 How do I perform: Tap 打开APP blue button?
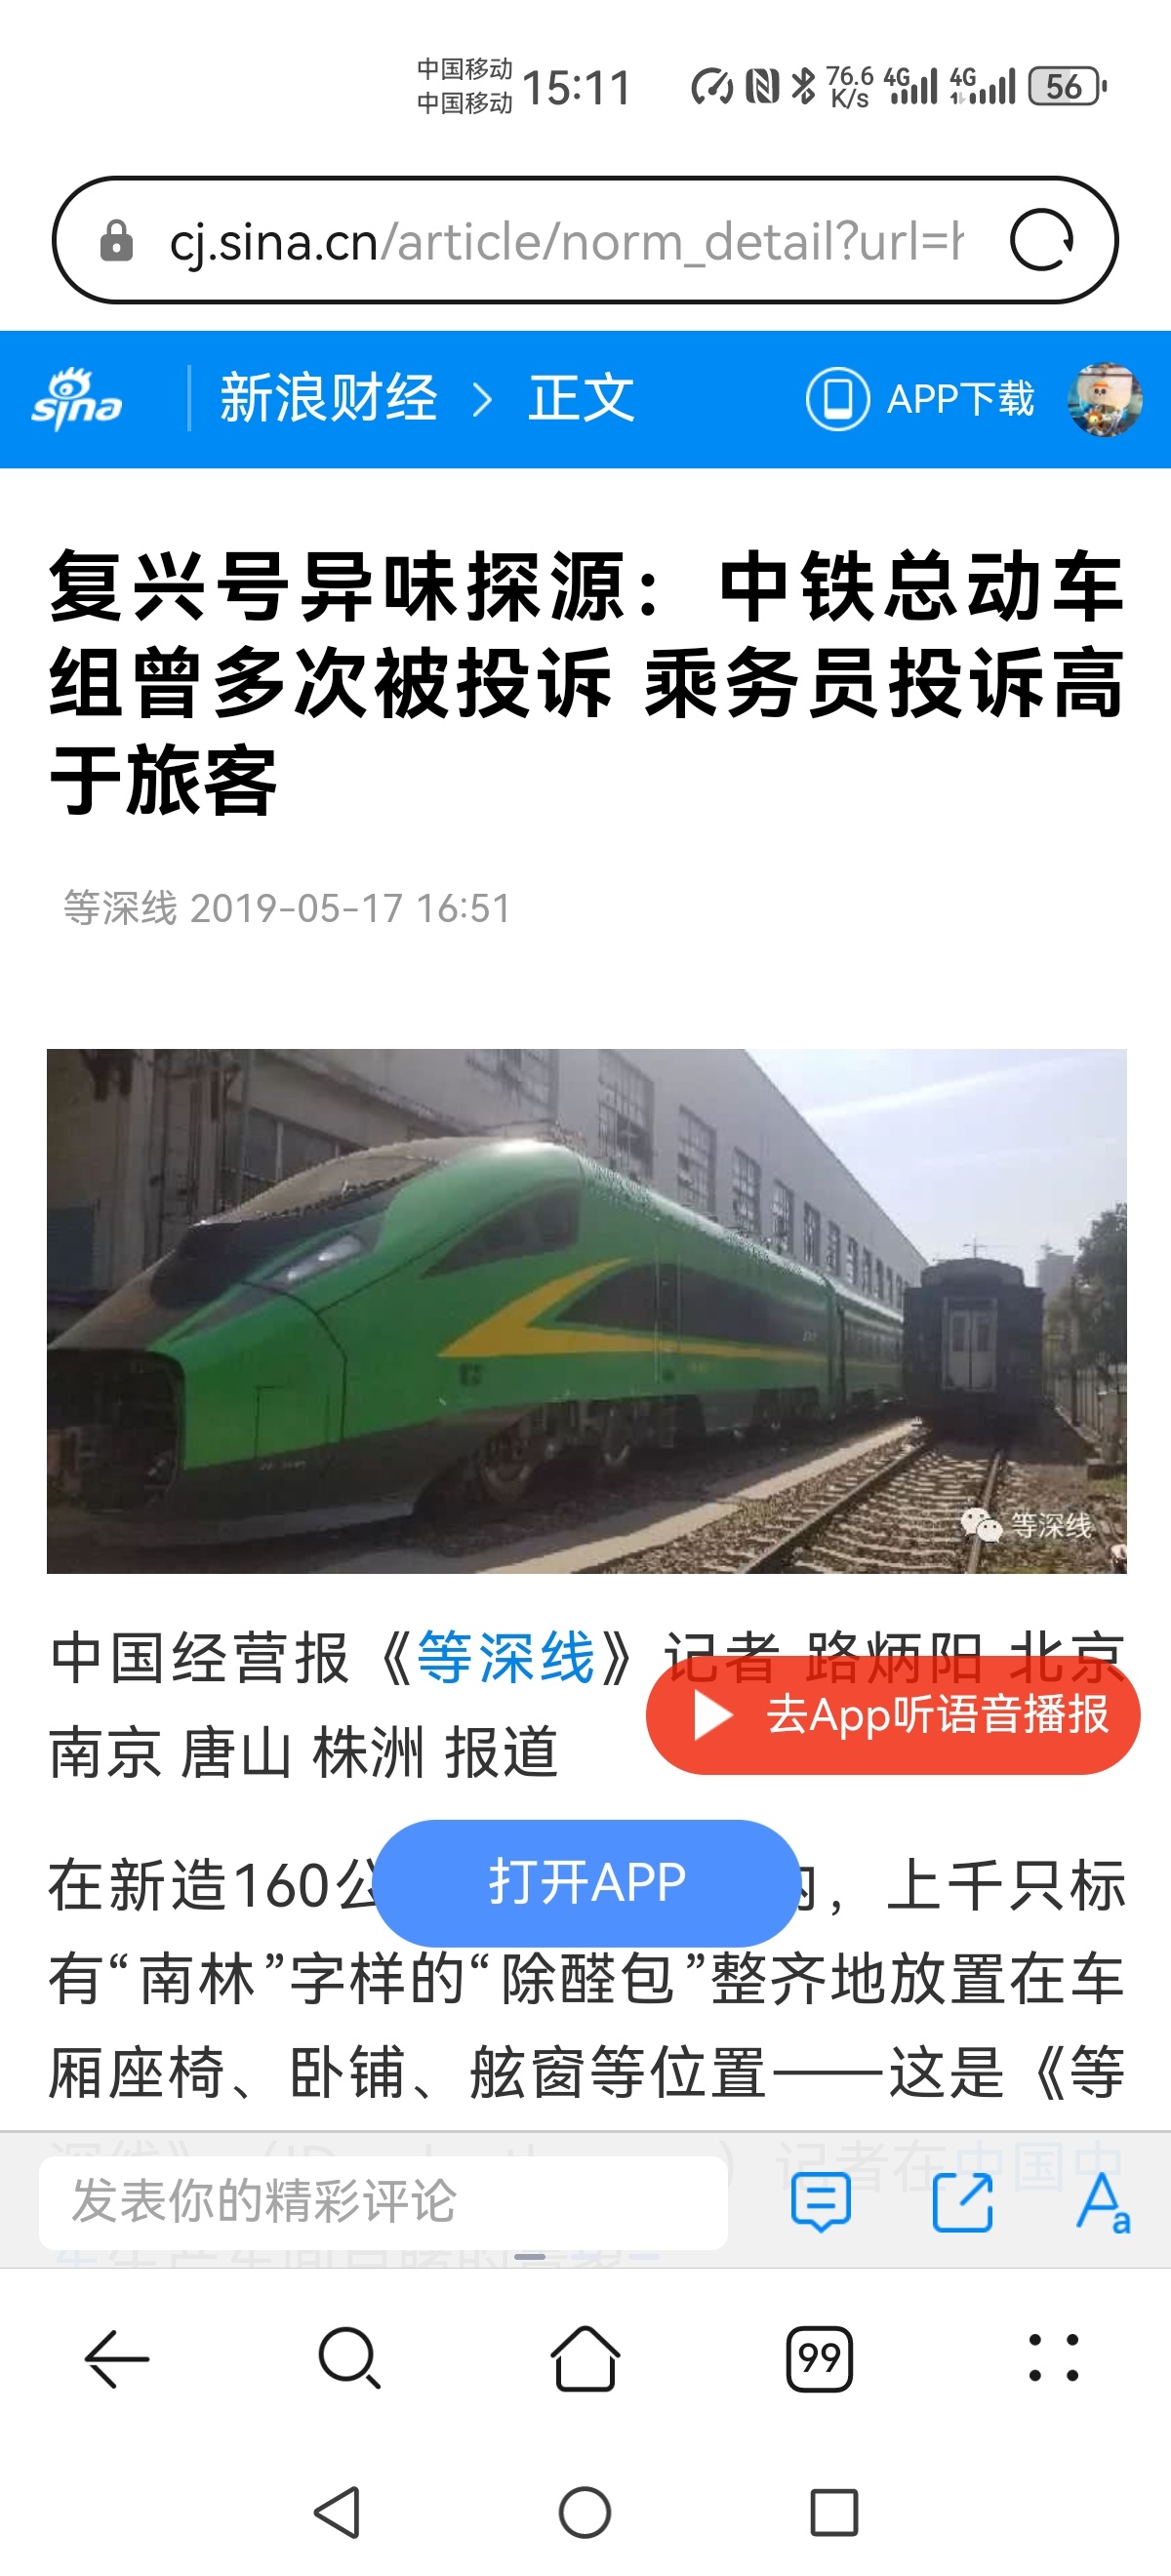tap(587, 1882)
